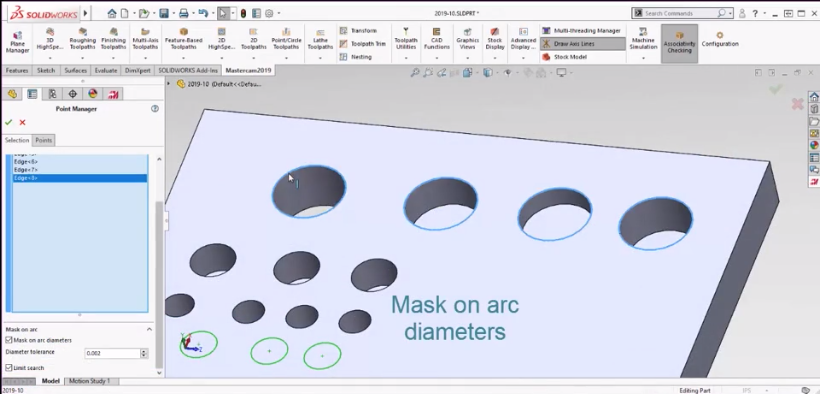Screen dimensions: 820x394
Task: Toggle Draw Axis Lines option
Action: pos(583,44)
